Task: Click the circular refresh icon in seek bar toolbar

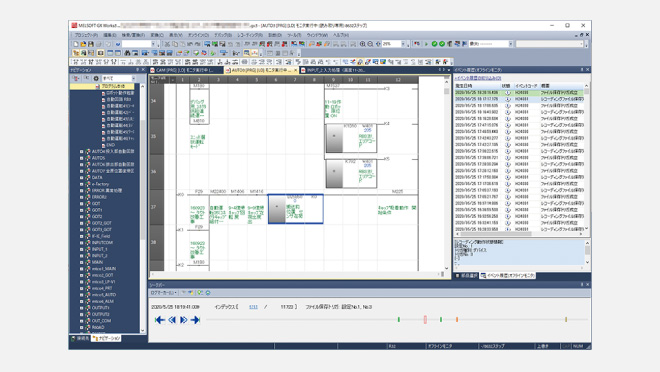Action: coord(208,292)
